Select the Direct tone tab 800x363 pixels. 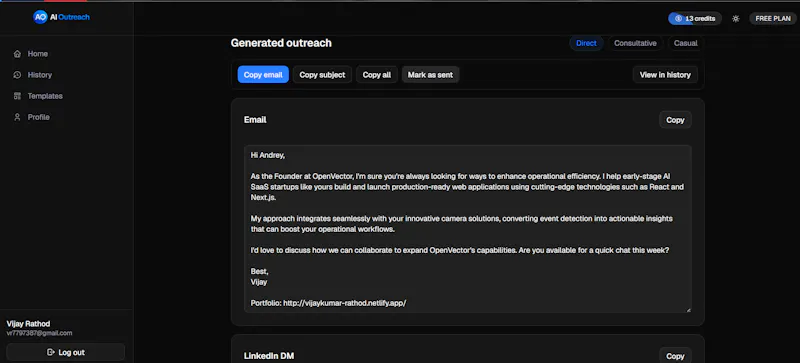[586, 43]
